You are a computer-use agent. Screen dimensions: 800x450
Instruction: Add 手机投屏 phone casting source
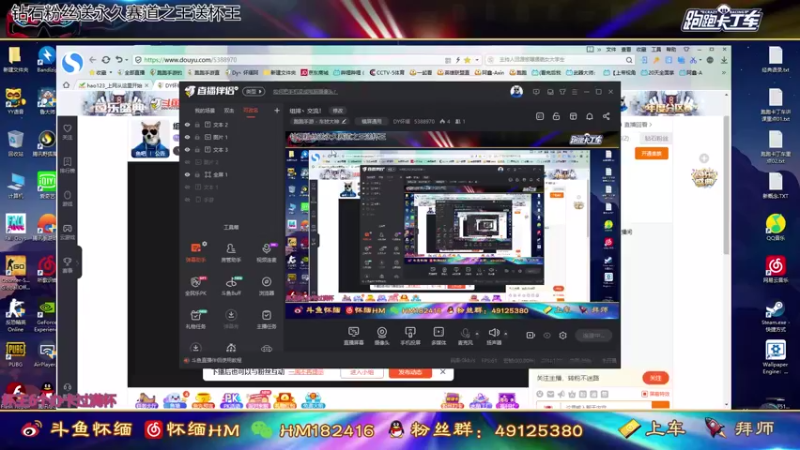tap(410, 336)
